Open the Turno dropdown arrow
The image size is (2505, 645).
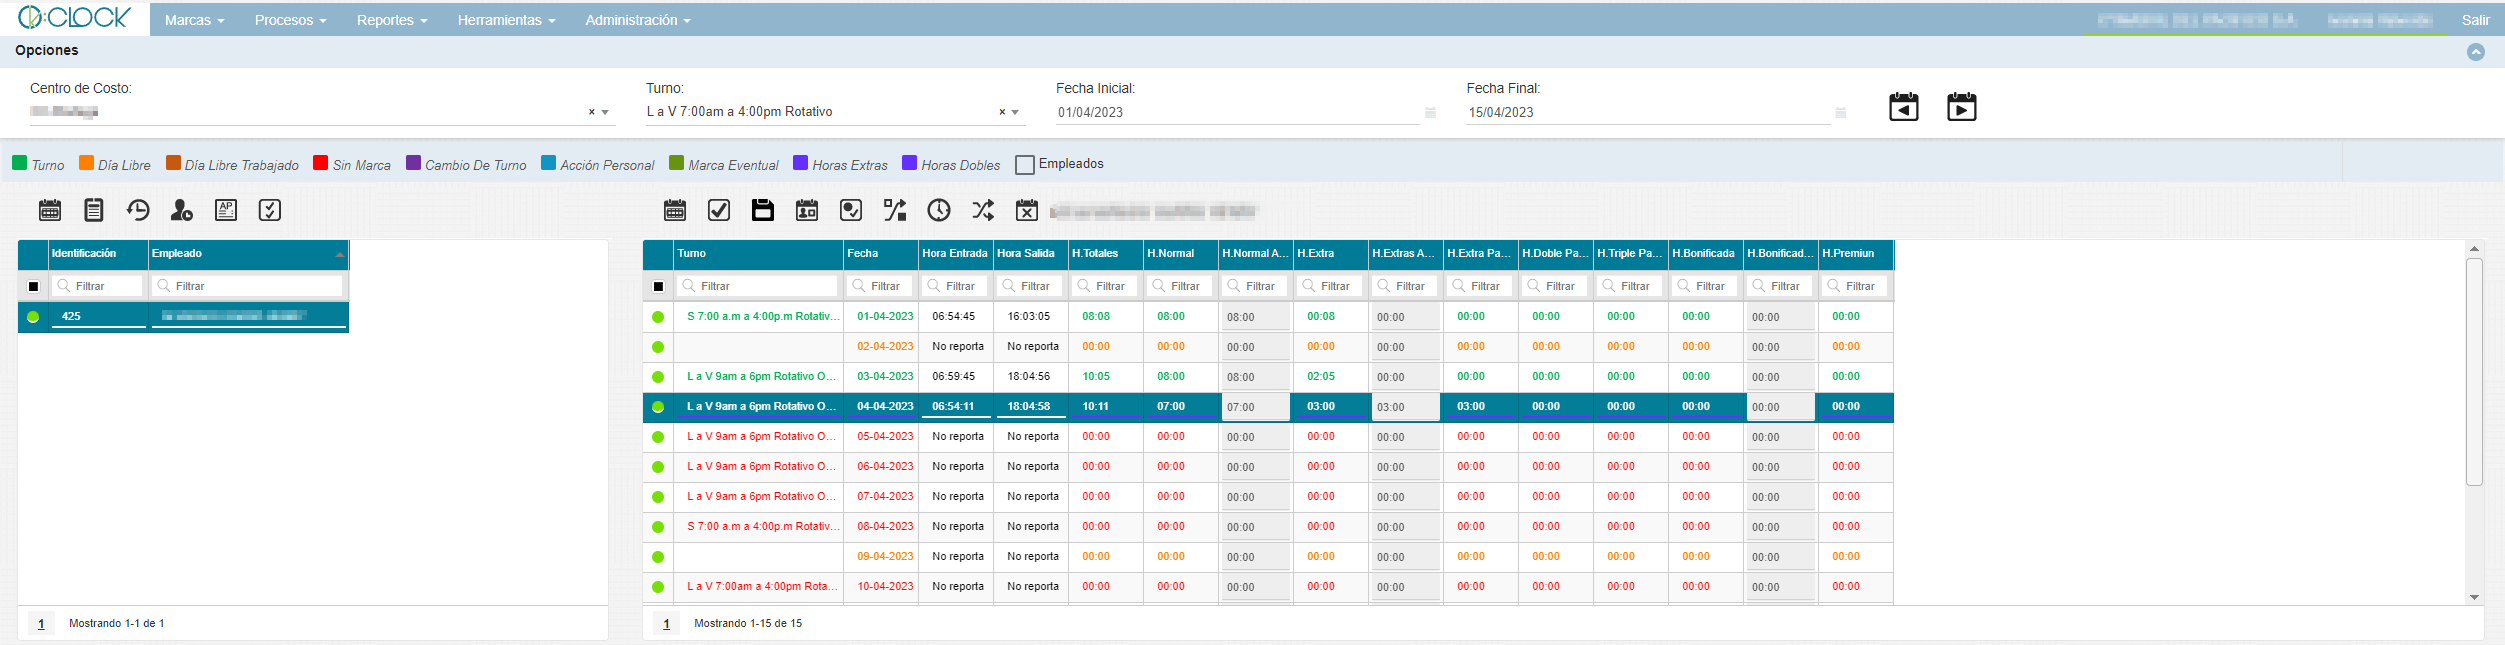(1016, 113)
